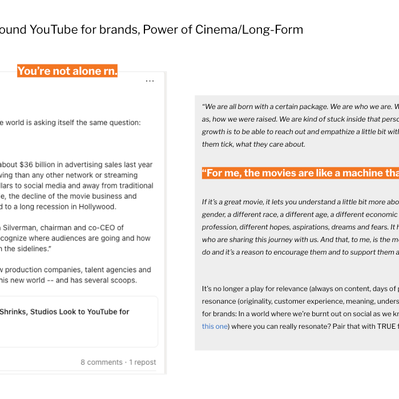Click the 'sharing this journey with us' line
The width and height of the screenshot is (399, 399).
[300, 240]
